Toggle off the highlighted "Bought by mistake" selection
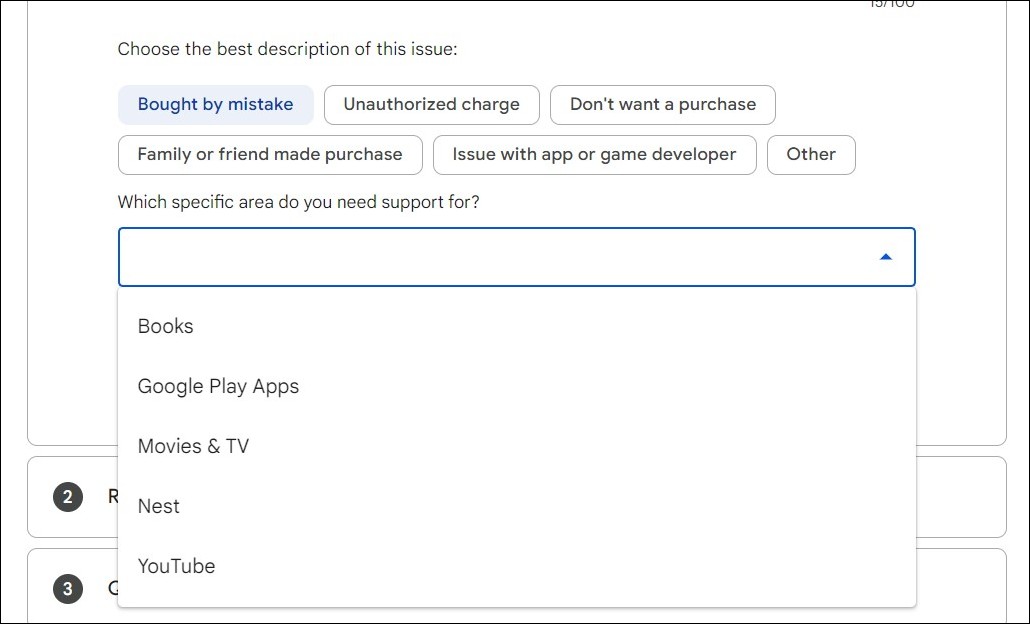1030x624 pixels. 215,104
